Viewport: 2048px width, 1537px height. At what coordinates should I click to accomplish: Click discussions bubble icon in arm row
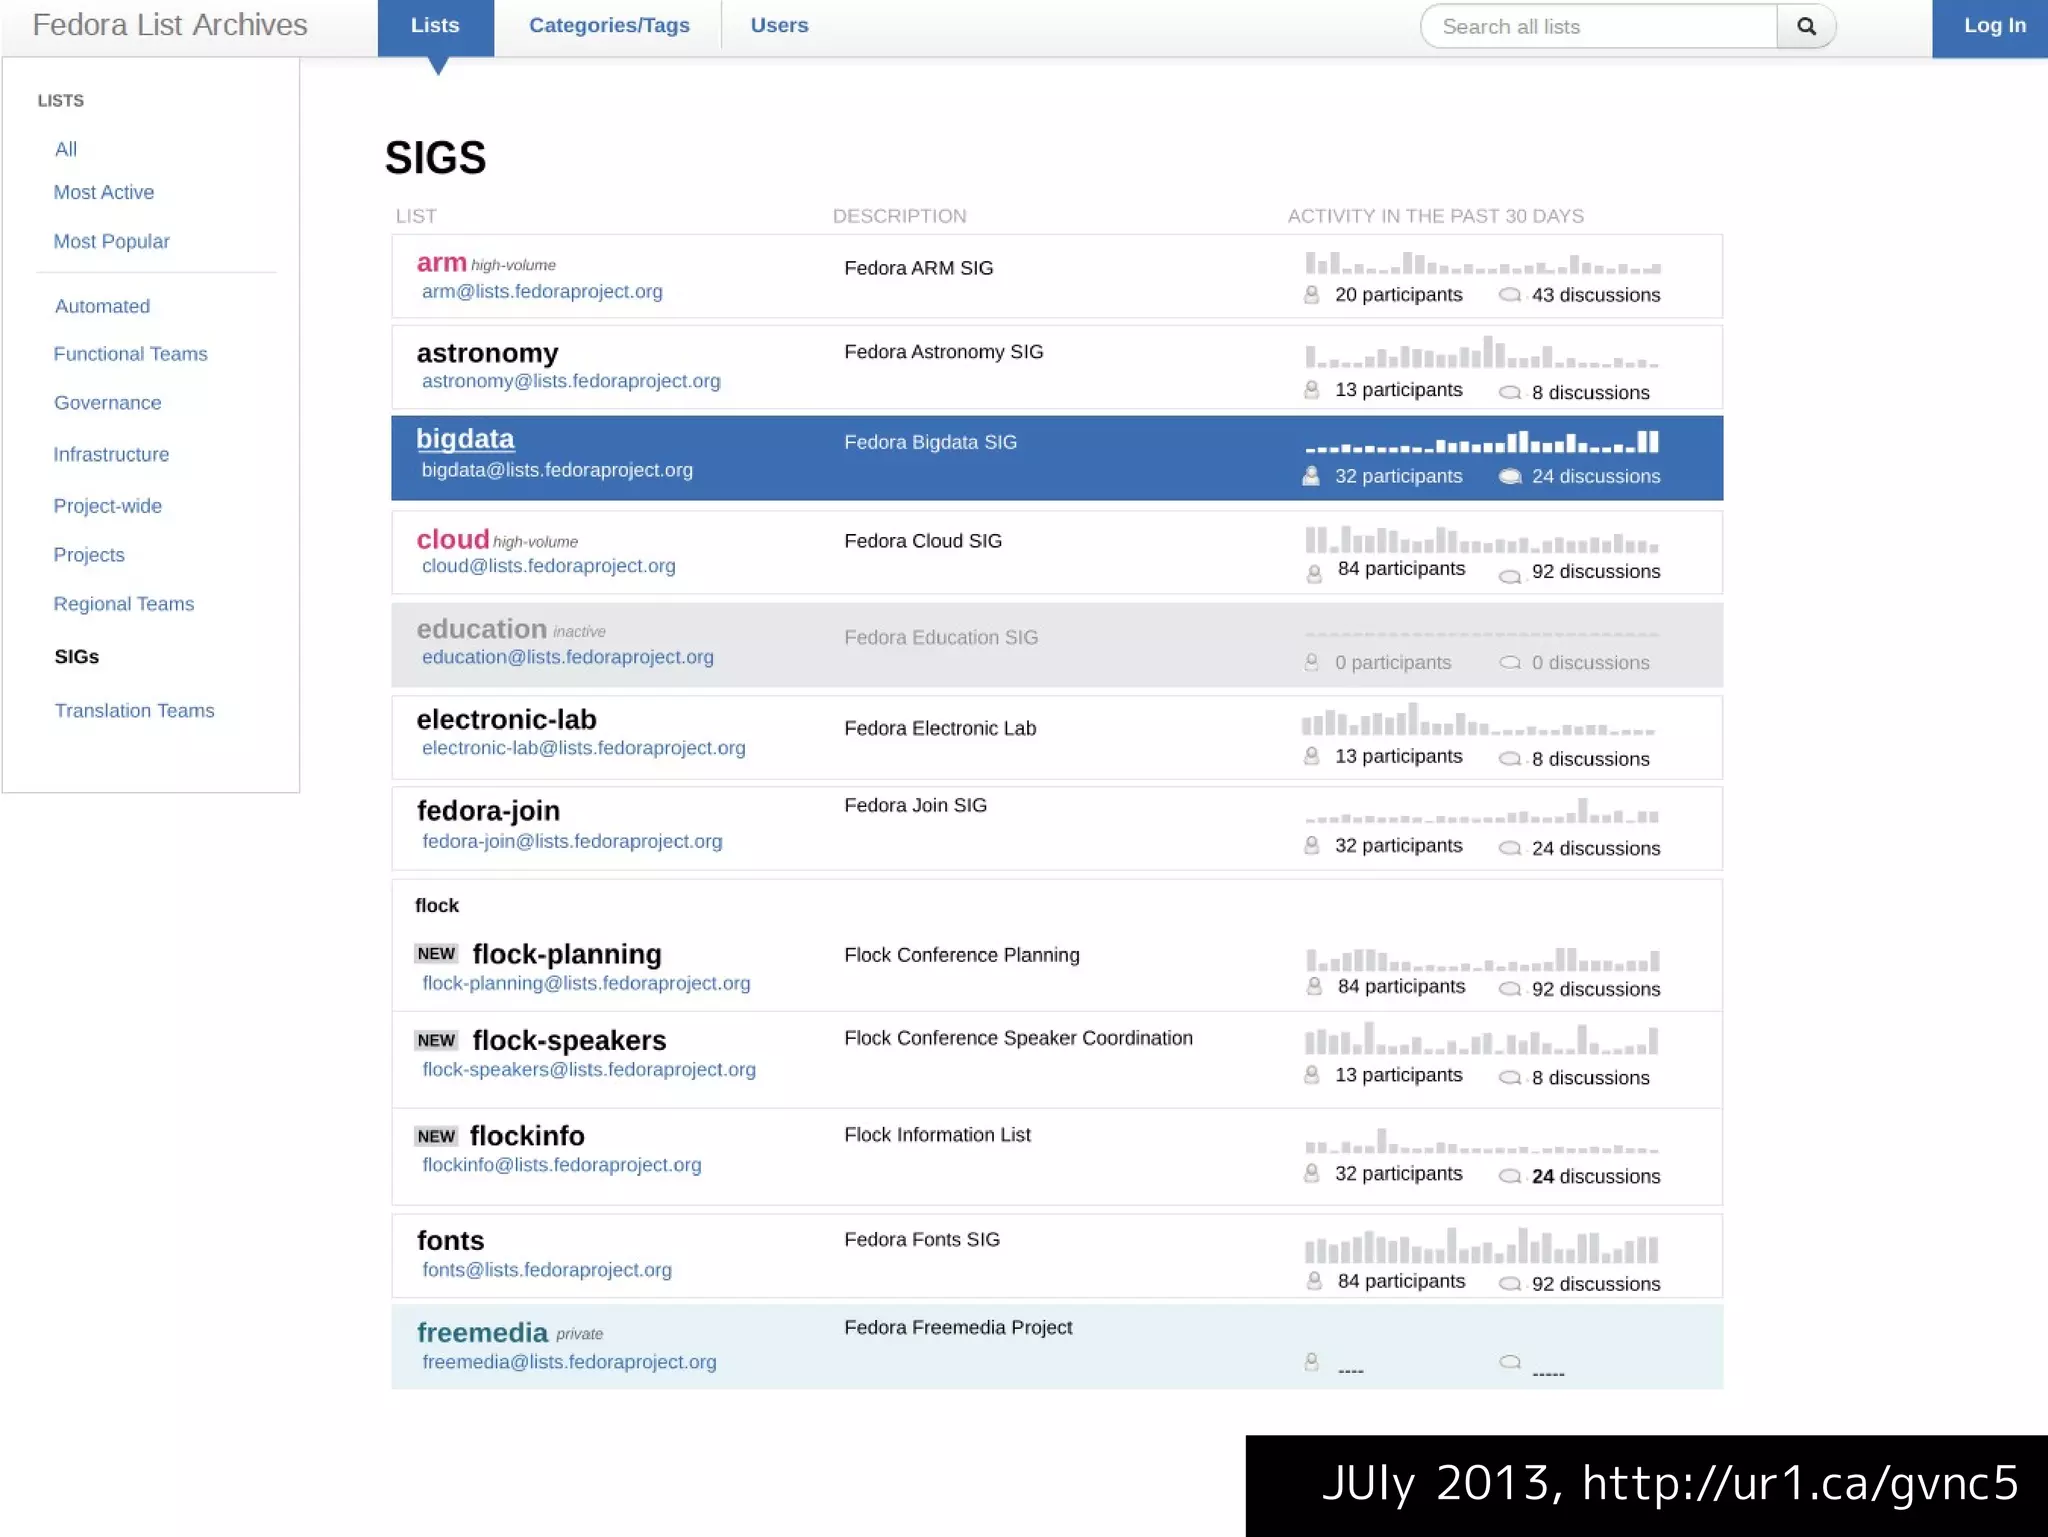[x=1510, y=295]
